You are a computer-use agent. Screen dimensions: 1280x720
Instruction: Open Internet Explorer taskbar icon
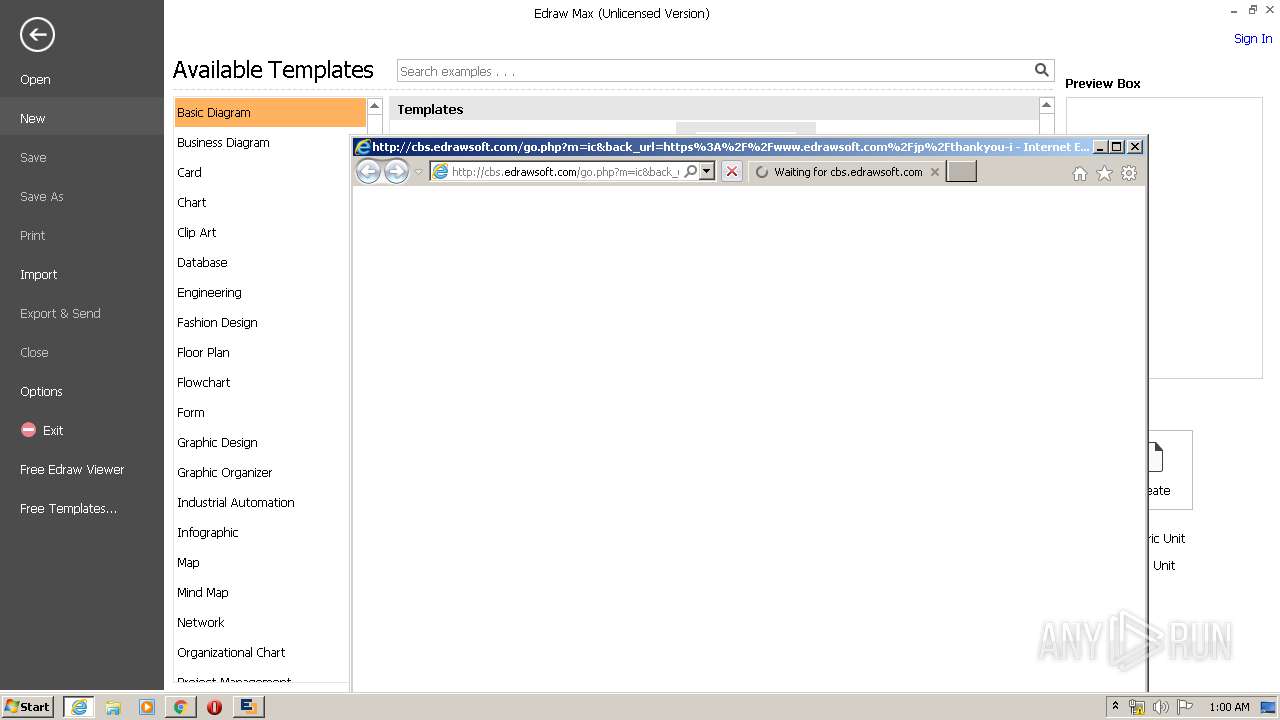[x=79, y=707]
